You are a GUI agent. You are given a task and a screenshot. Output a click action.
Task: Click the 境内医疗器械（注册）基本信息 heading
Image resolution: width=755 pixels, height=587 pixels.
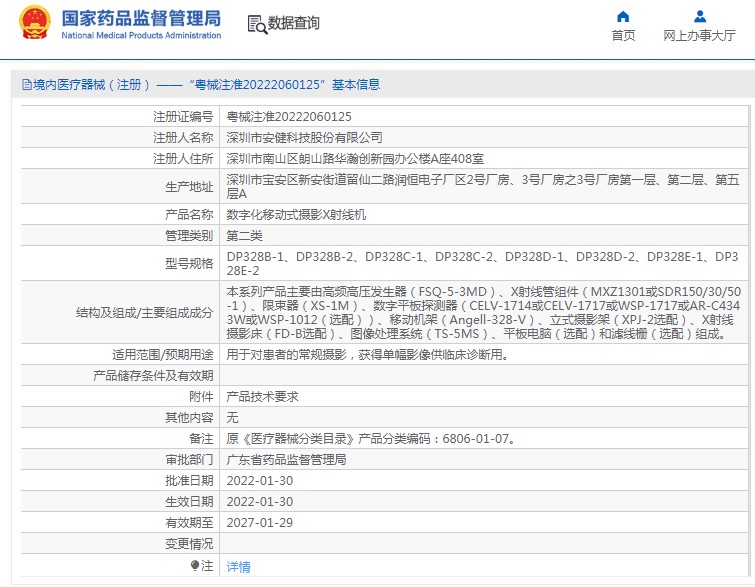[201, 85]
